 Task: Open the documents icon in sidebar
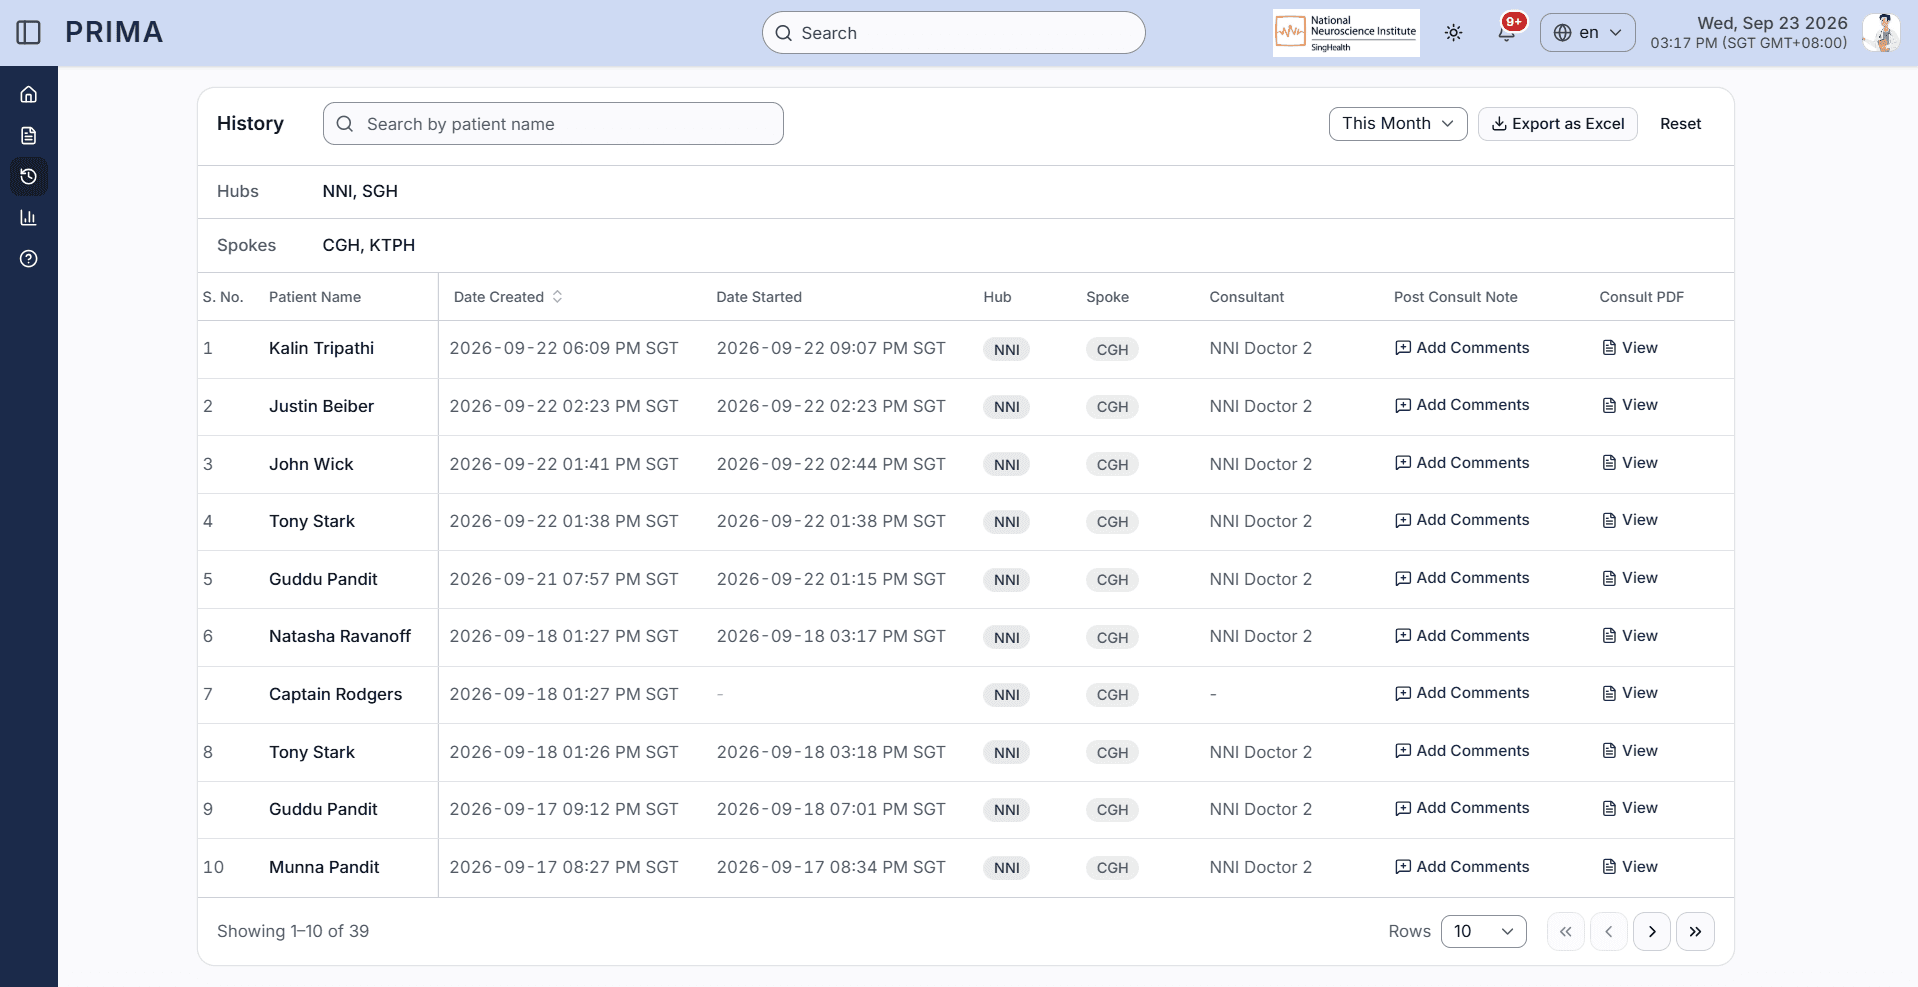point(29,135)
